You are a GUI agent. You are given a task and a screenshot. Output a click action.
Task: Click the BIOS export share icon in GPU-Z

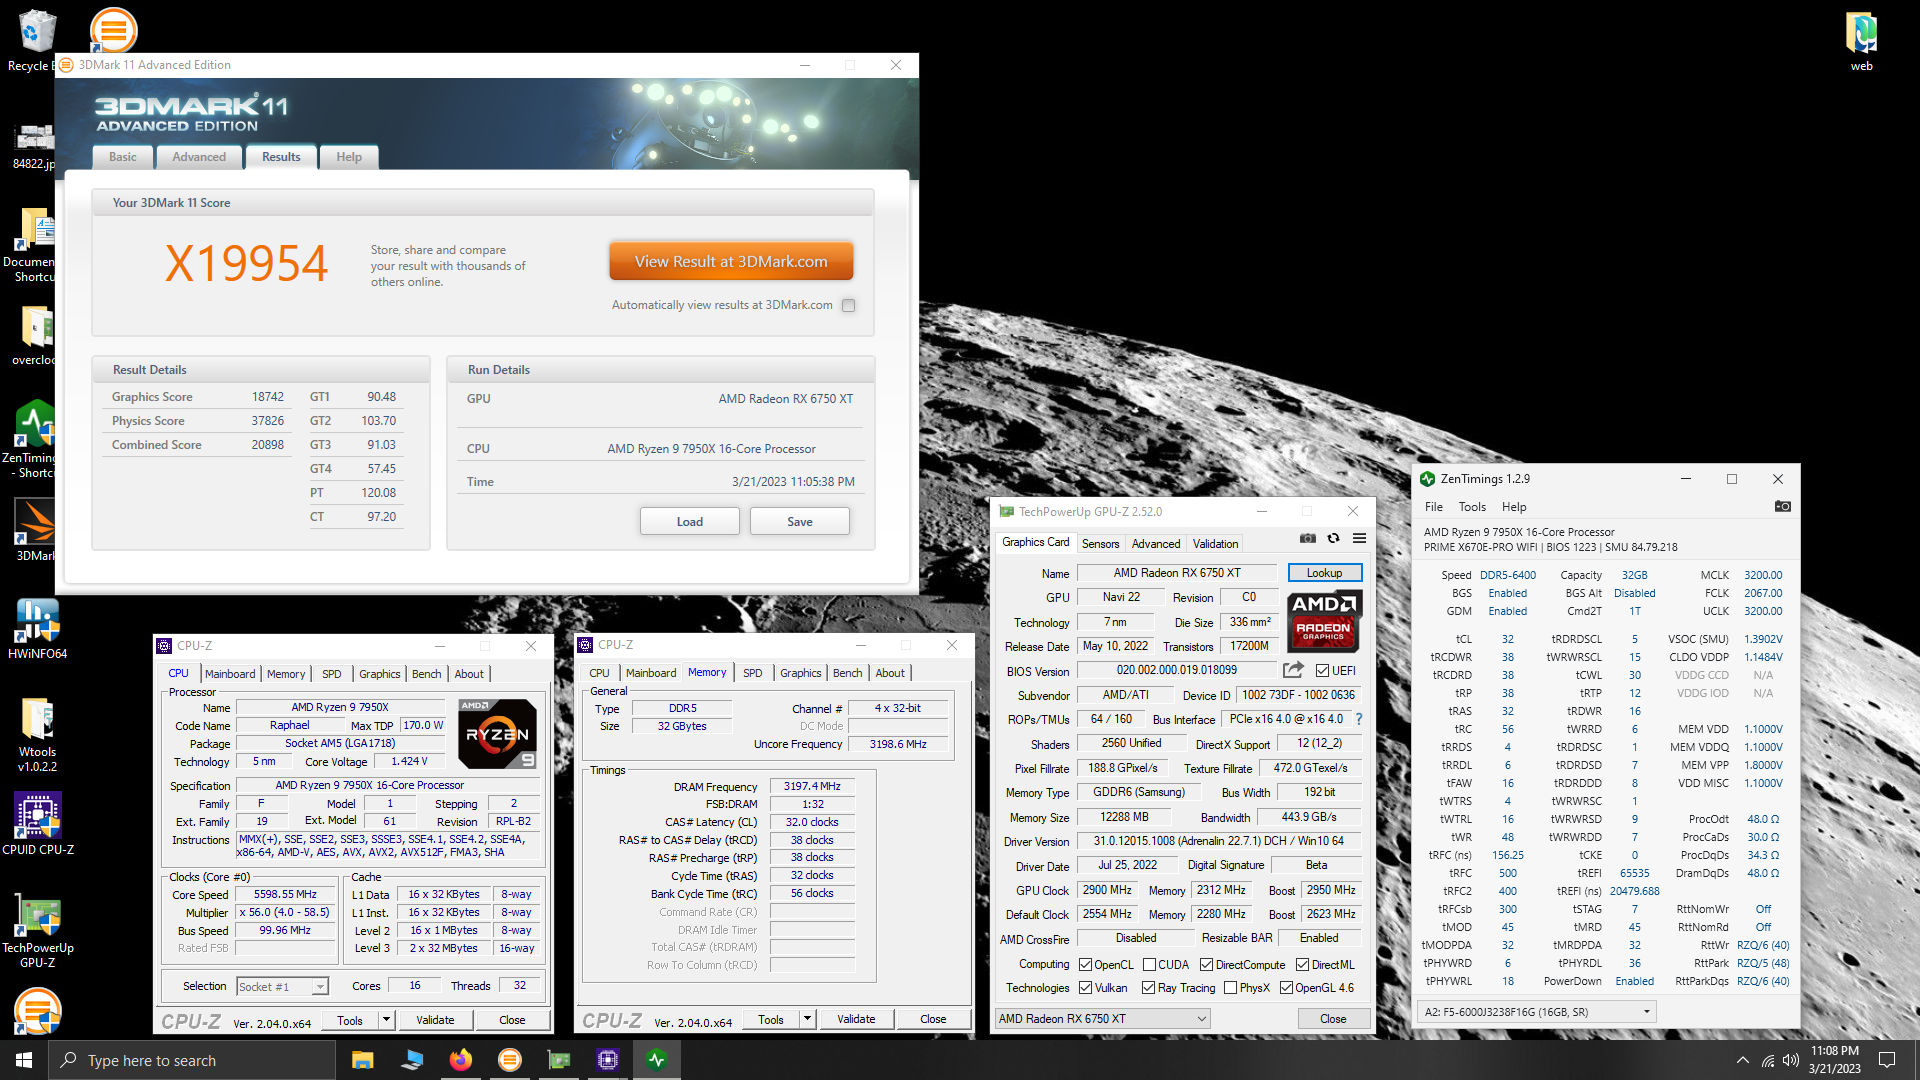pos(1293,670)
